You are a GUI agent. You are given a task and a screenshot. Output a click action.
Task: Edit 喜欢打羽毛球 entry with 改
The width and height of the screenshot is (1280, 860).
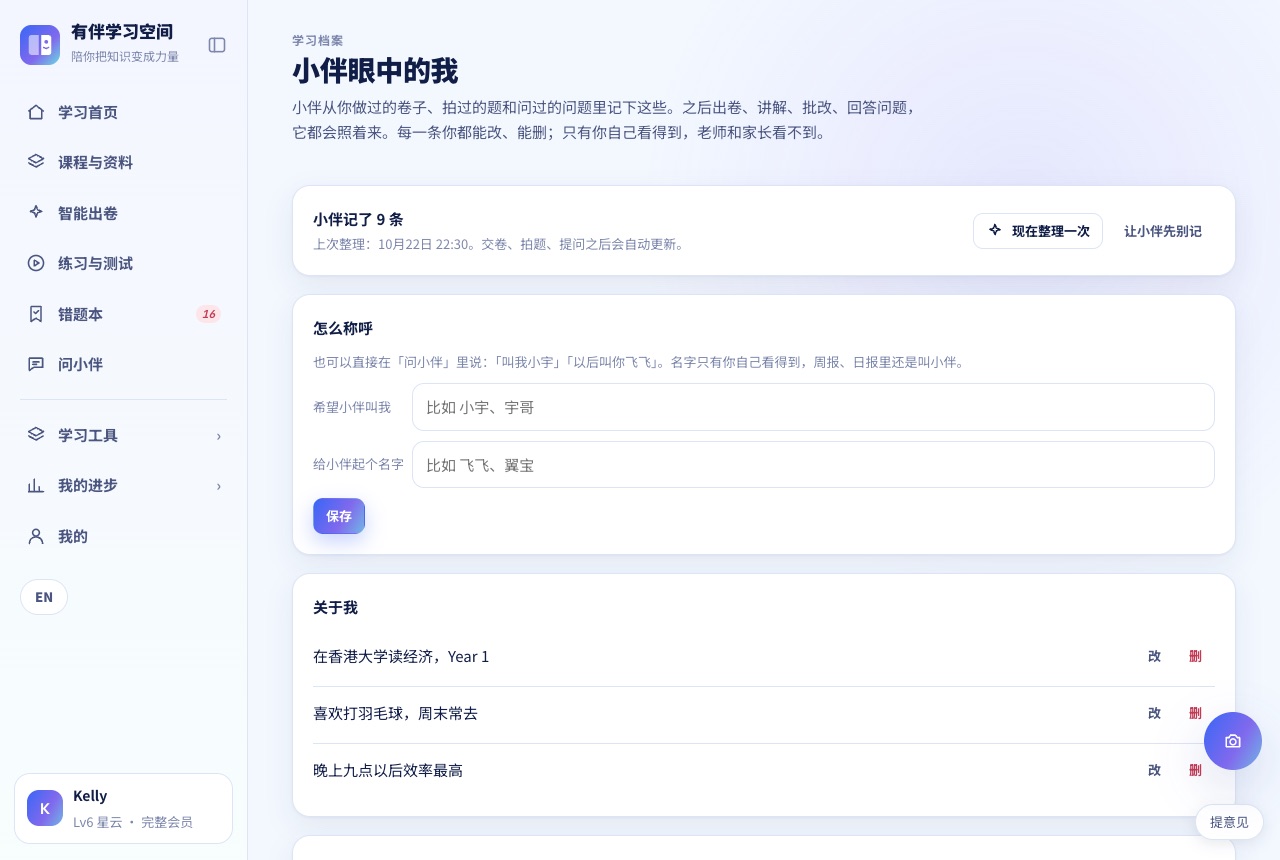(1155, 713)
